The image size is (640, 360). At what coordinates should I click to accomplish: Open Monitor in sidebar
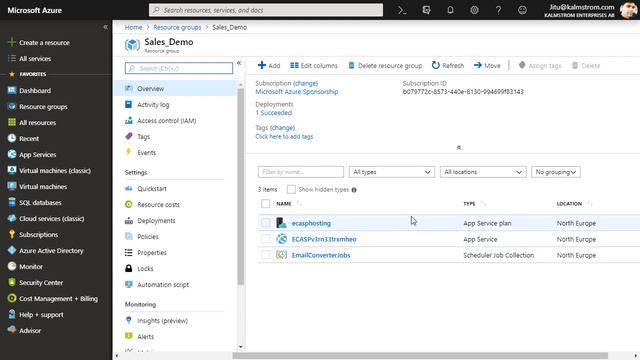click(31, 267)
